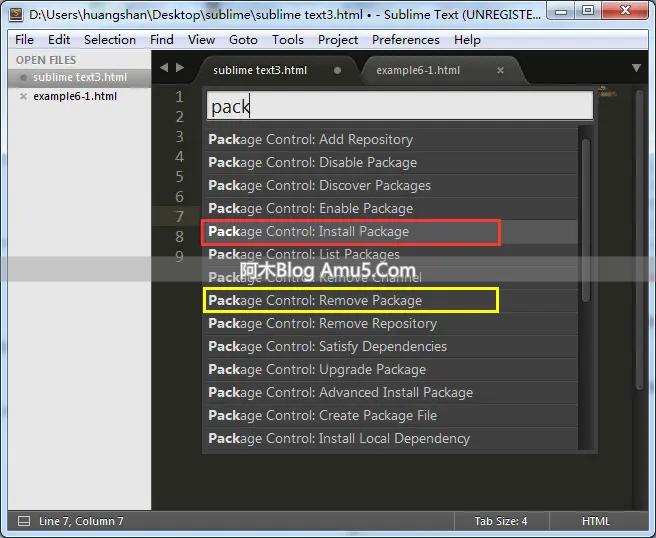Go to previous tab with left arrow

coord(164,67)
